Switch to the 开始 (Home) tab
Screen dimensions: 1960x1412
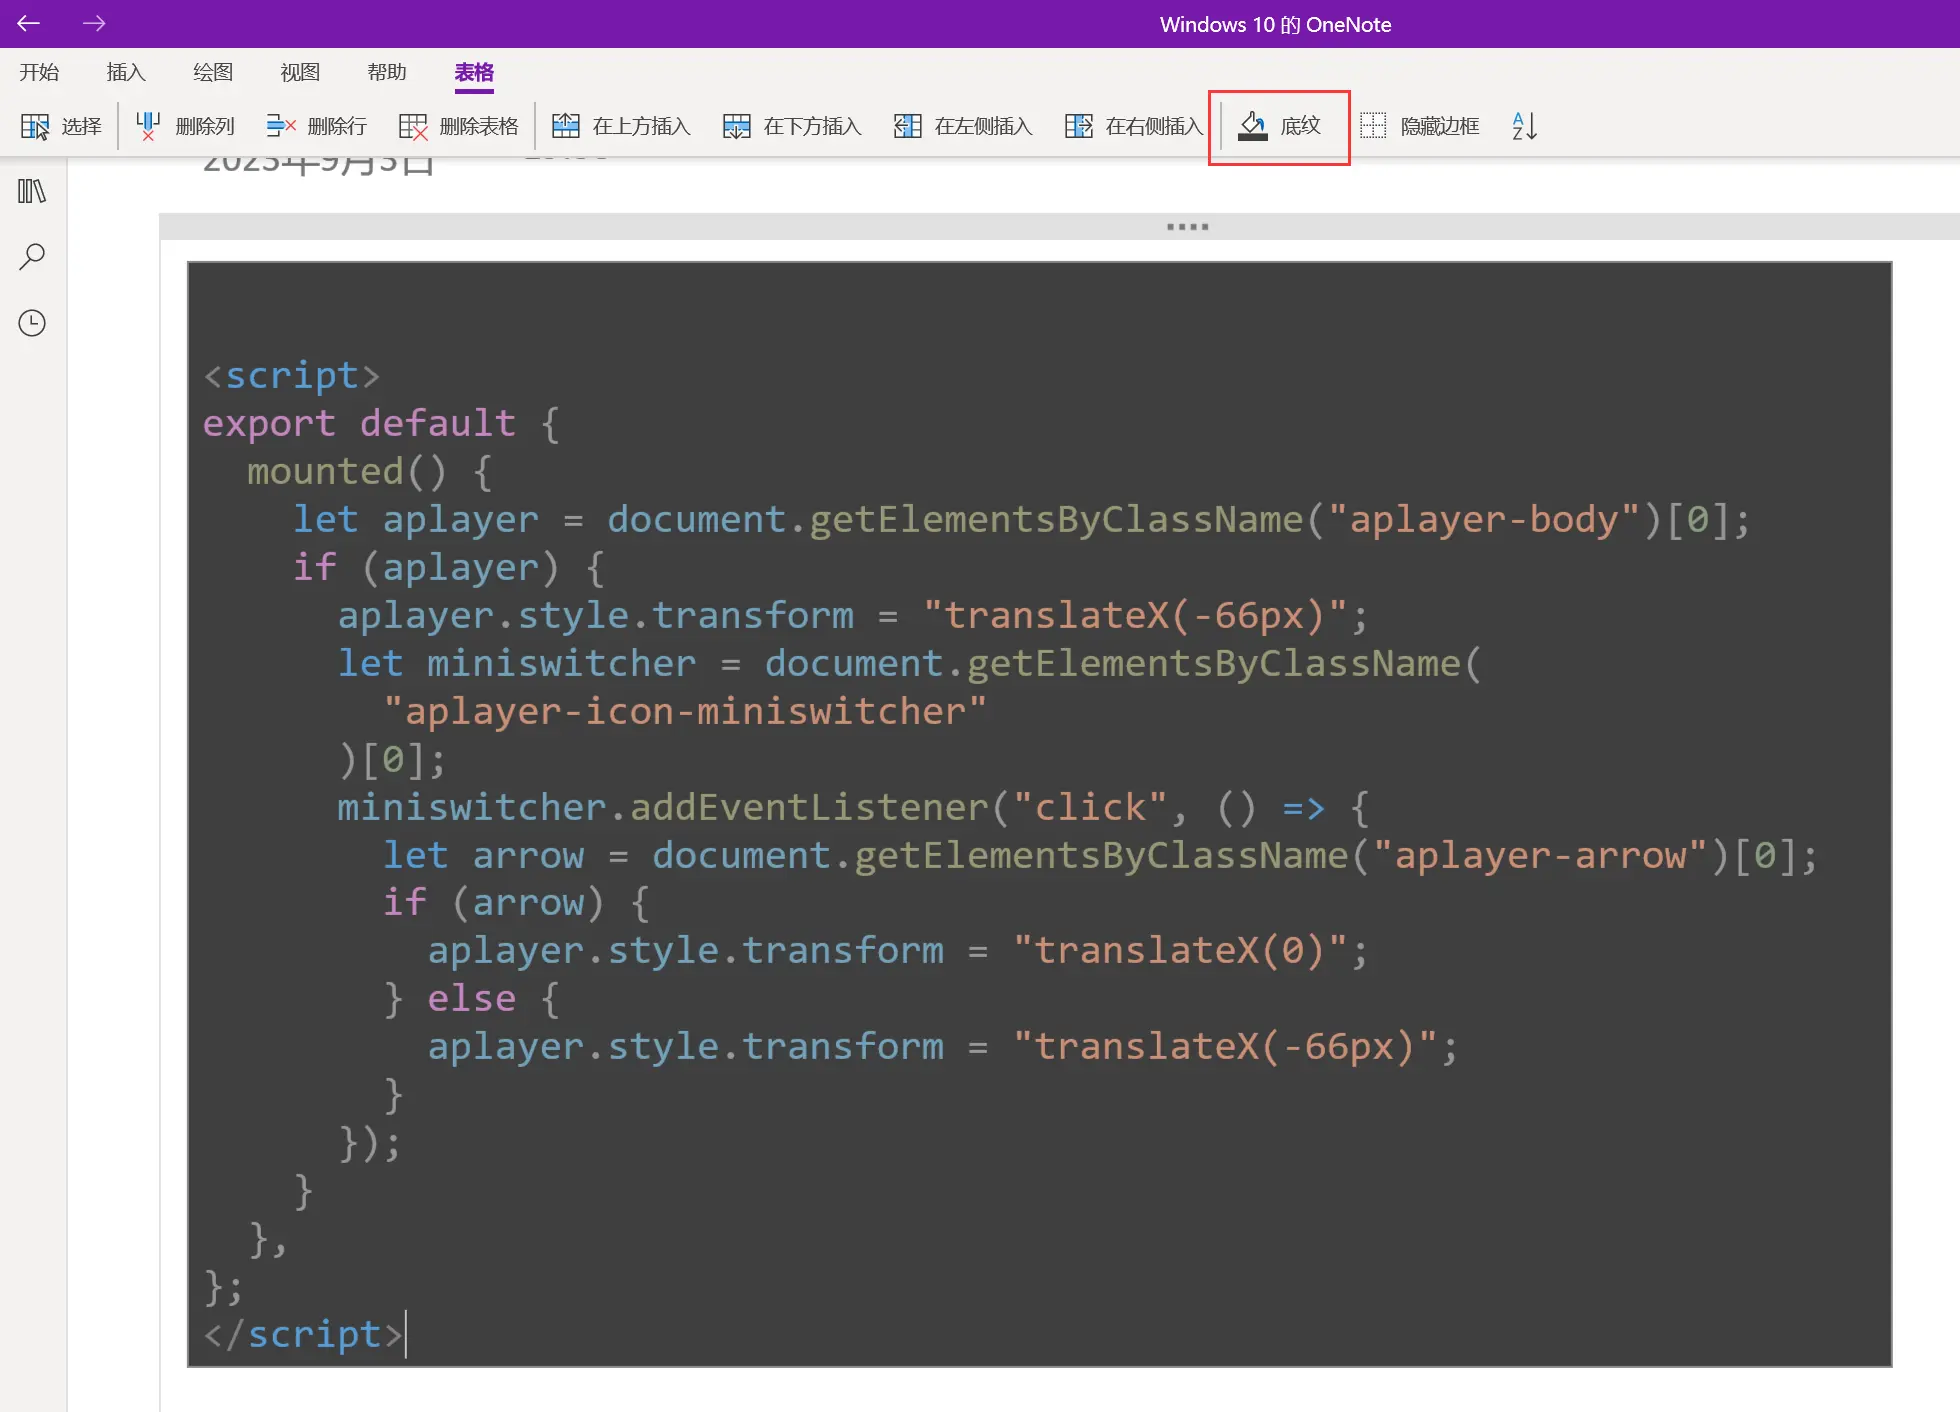pyautogui.click(x=39, y=72)
